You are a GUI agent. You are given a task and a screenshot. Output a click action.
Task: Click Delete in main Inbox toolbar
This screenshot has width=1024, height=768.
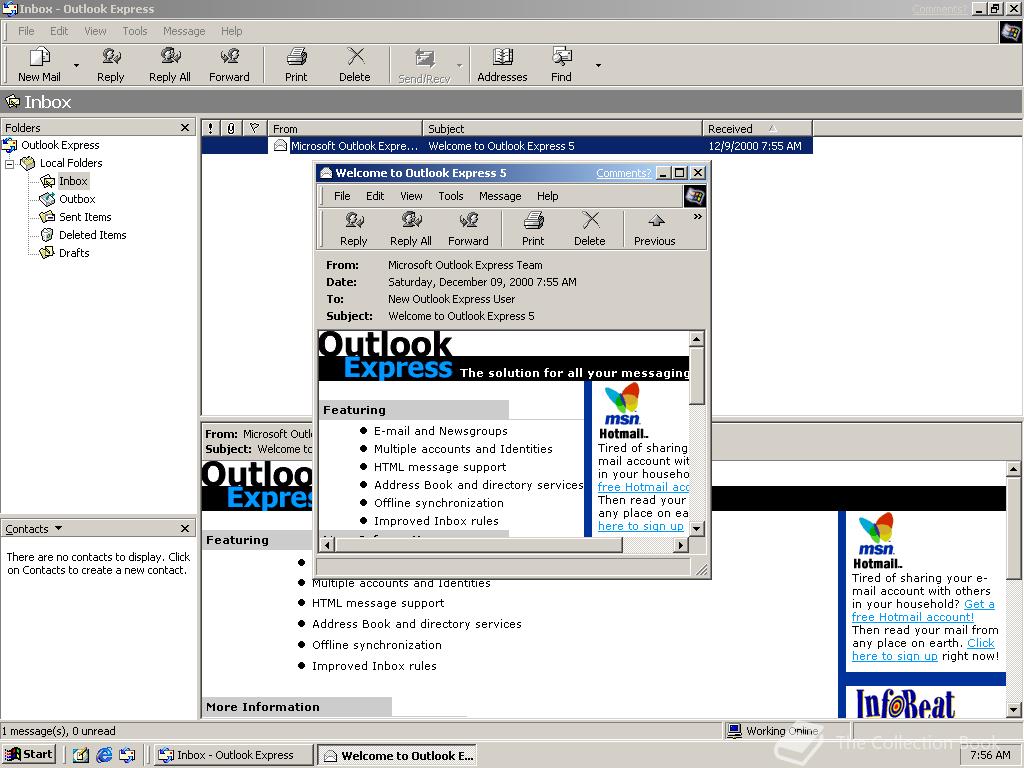coord(355,65)
